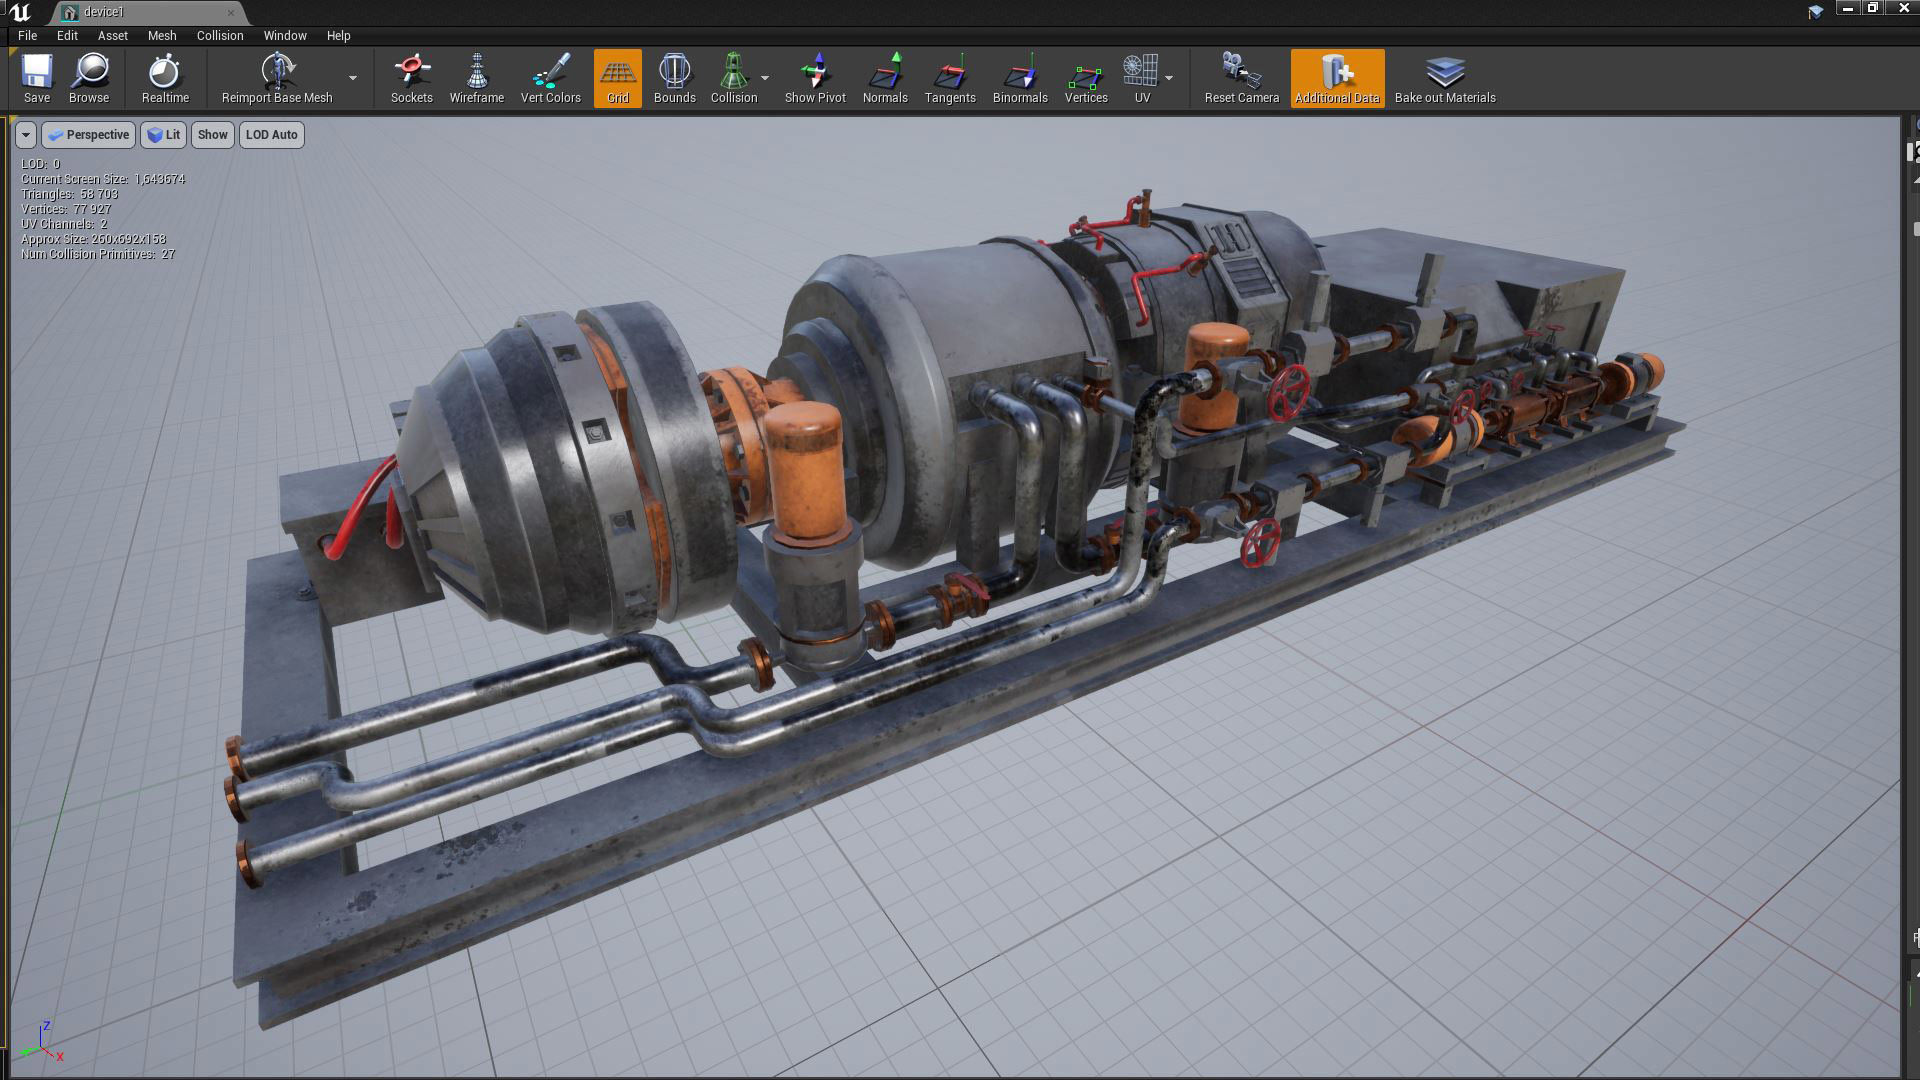This screenshot has width=1920, height=1080.
Task: Open the Collision options dropdown arrow
Action: pyautogui.click(x=765, y=78)
